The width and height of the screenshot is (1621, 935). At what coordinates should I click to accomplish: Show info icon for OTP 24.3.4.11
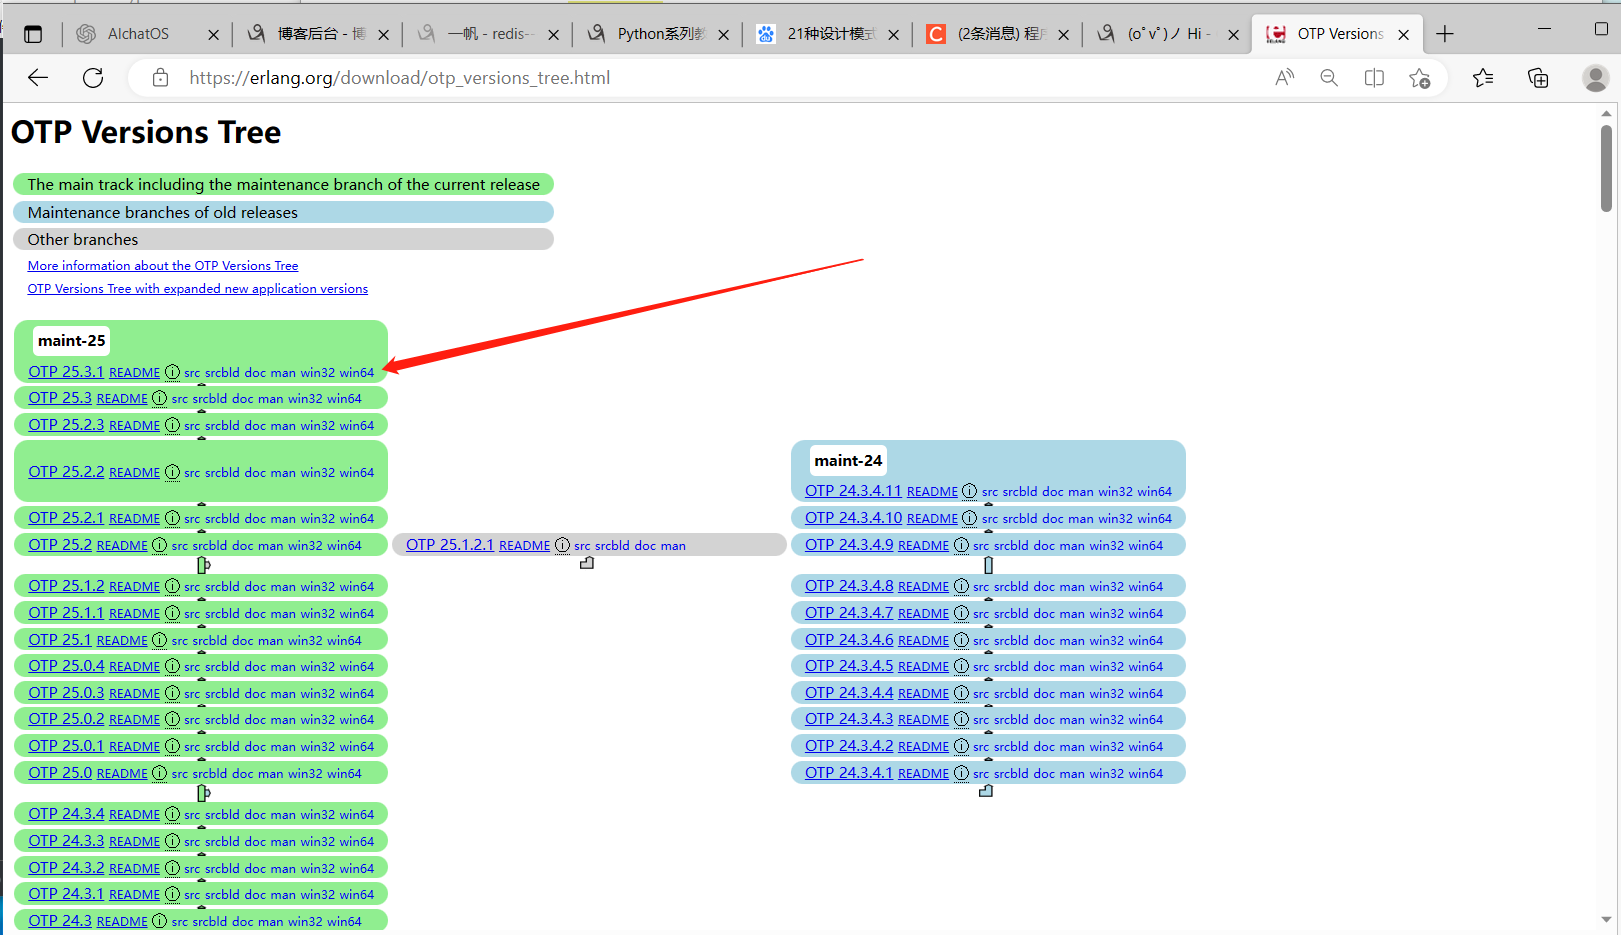click(969, 491)
